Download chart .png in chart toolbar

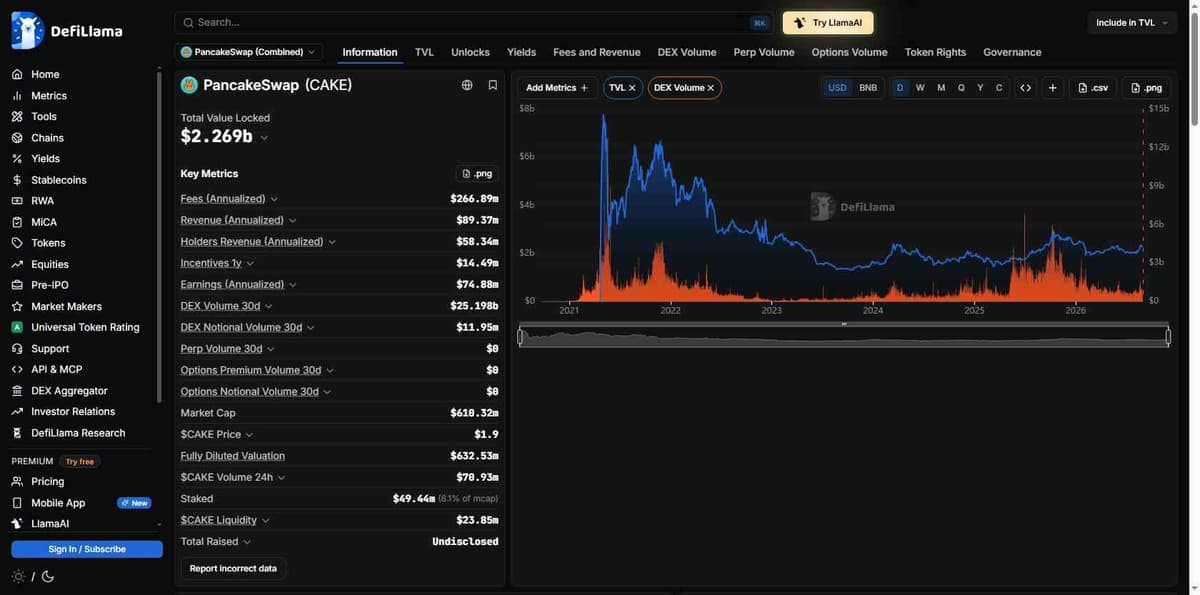tap(1146, 88)
